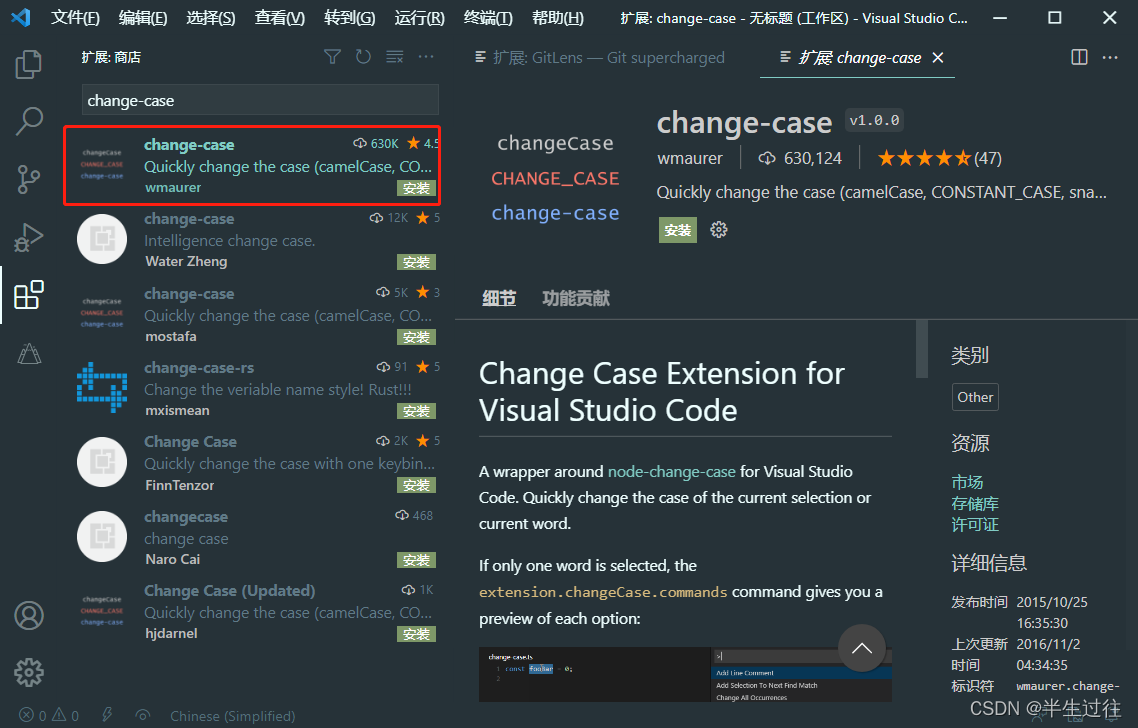Install change-case by wmaurer from list
The image size is (1138, 728).
pos(417,188)
